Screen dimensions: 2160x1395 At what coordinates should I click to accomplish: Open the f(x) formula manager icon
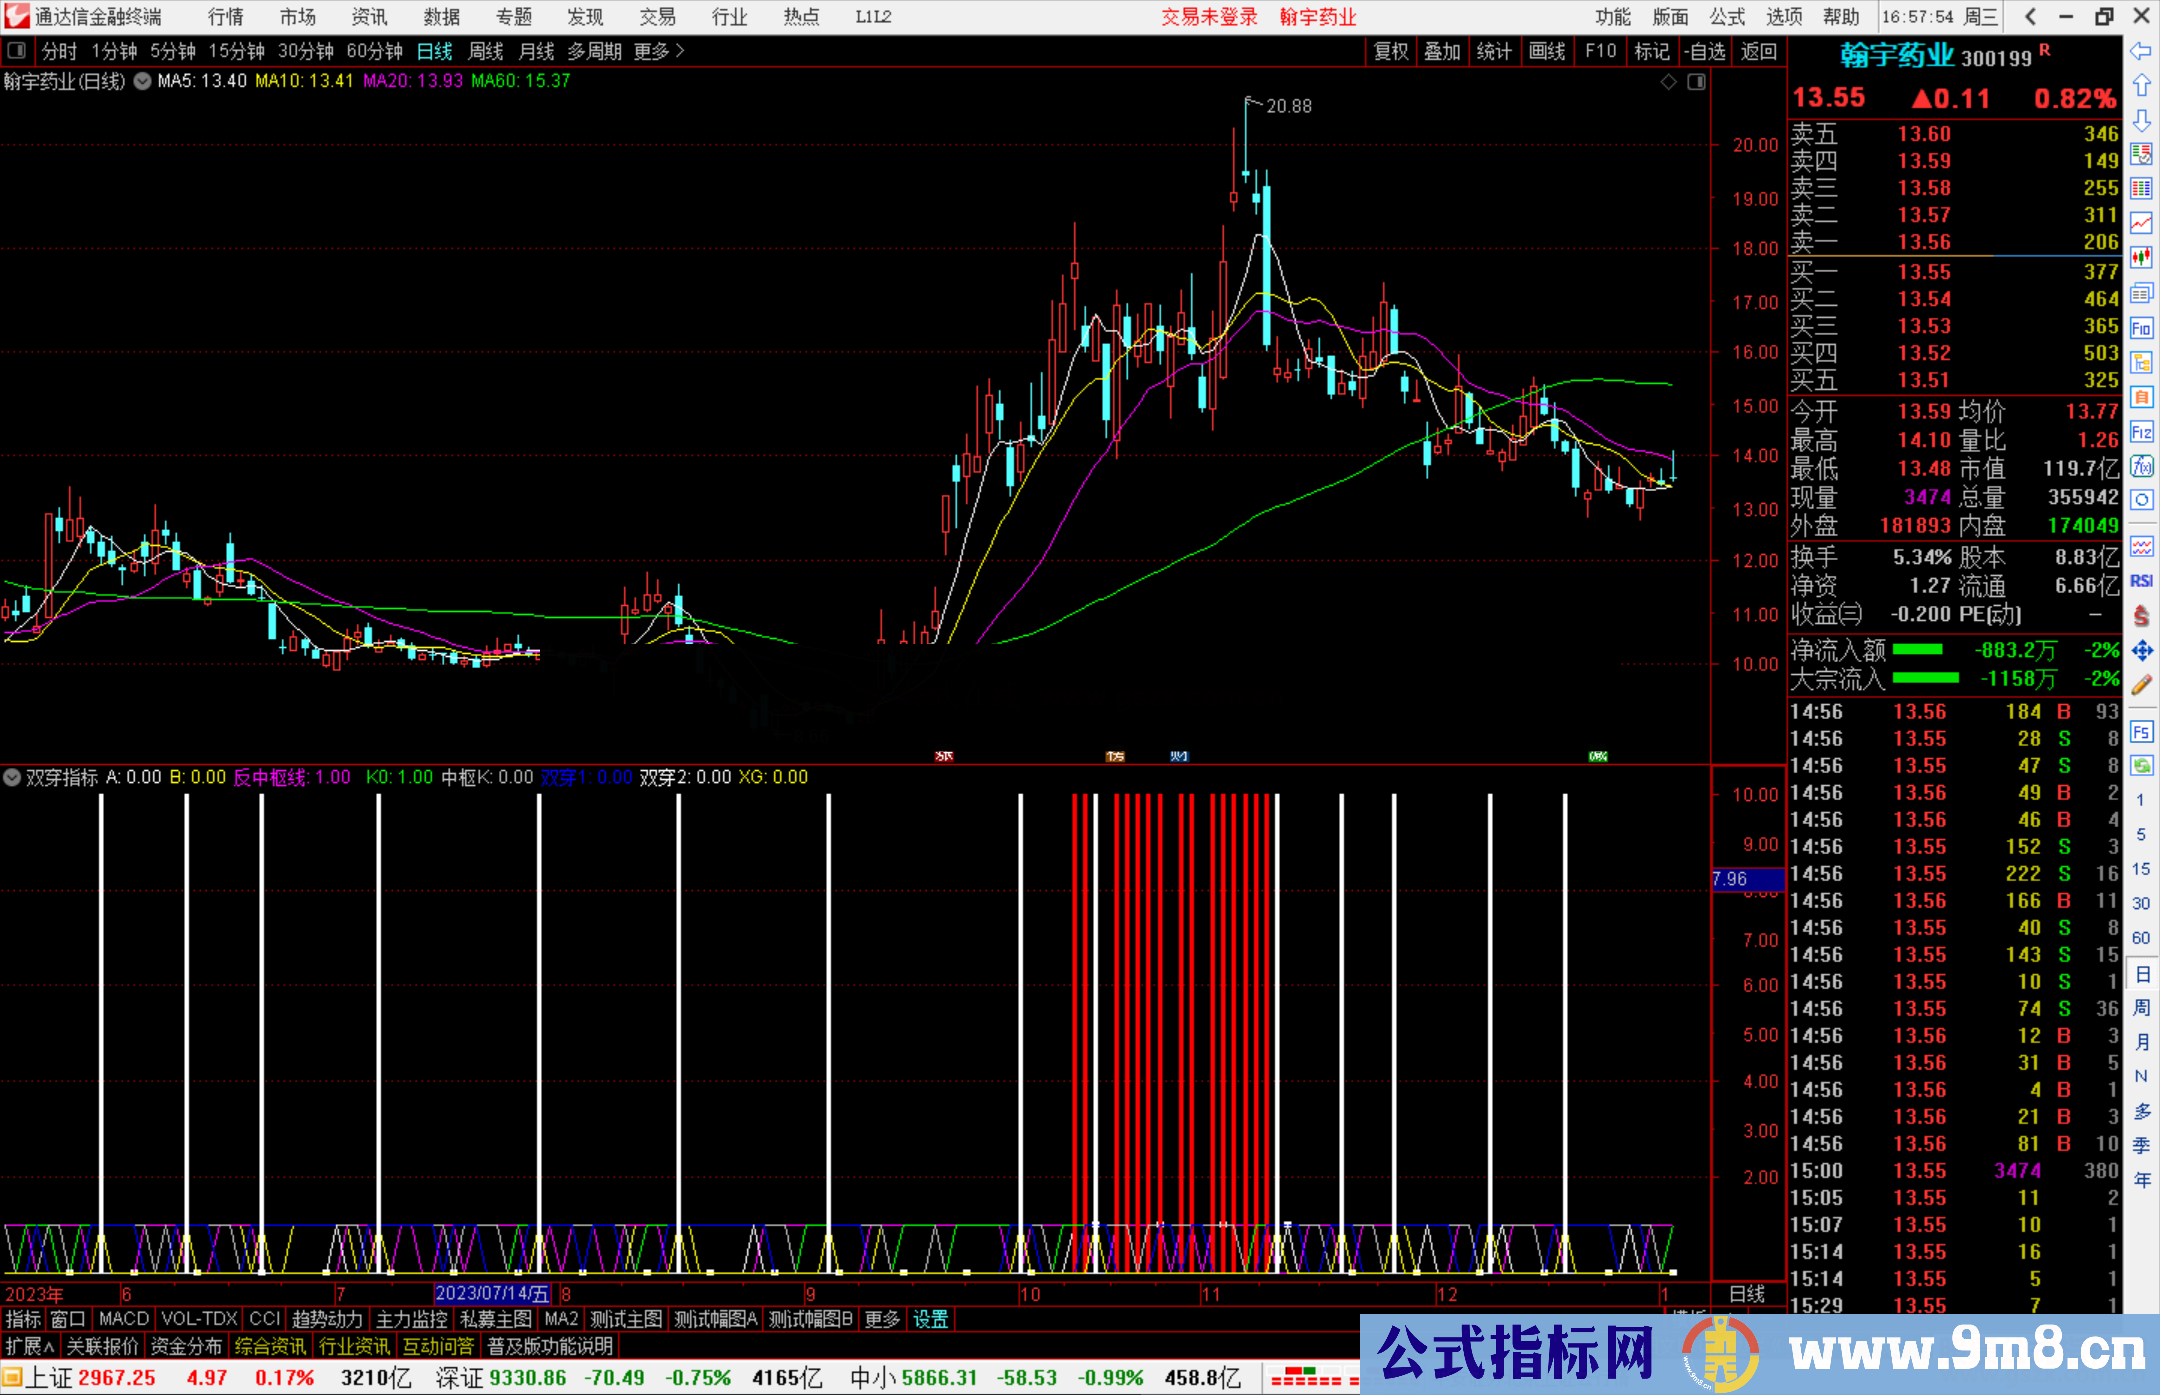[2141, 466]
